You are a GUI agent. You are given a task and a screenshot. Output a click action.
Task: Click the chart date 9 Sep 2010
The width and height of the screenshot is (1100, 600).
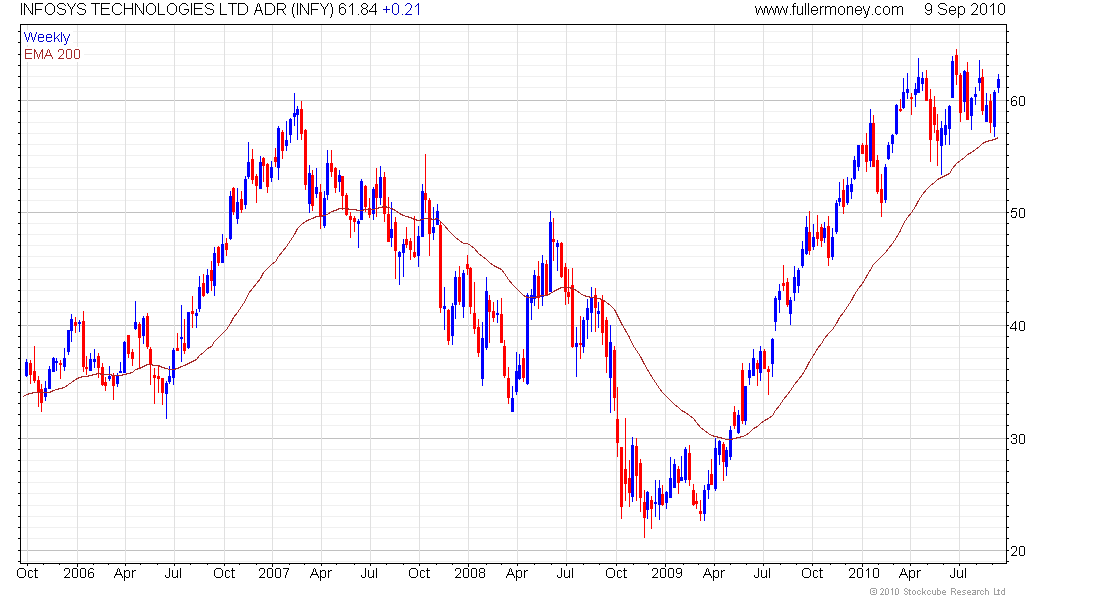965,10
